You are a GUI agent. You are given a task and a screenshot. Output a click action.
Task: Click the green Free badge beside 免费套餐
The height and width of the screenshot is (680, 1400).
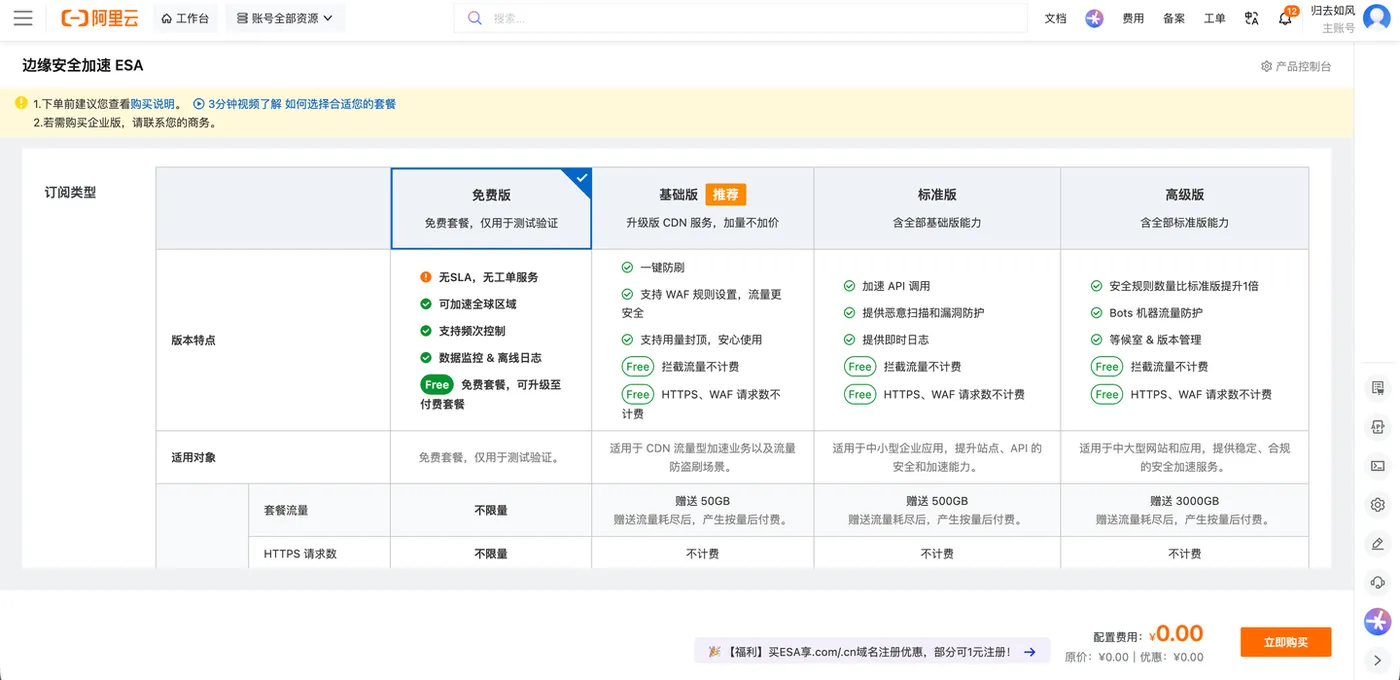[x=437, y=385]
